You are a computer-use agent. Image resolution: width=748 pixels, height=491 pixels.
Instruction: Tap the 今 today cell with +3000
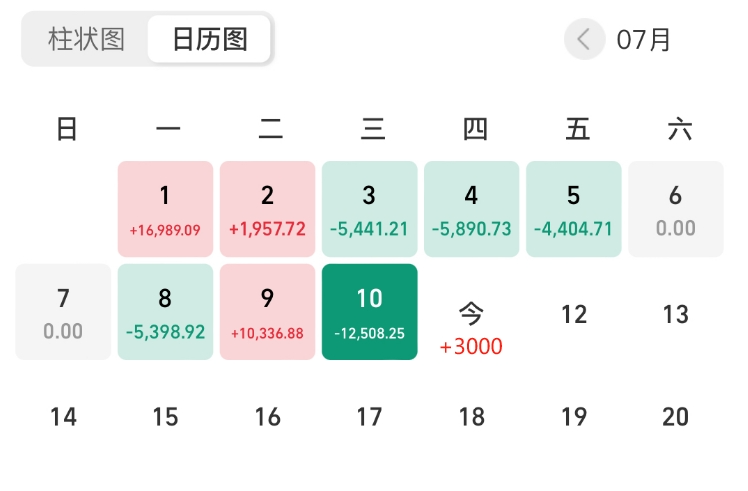472,329
